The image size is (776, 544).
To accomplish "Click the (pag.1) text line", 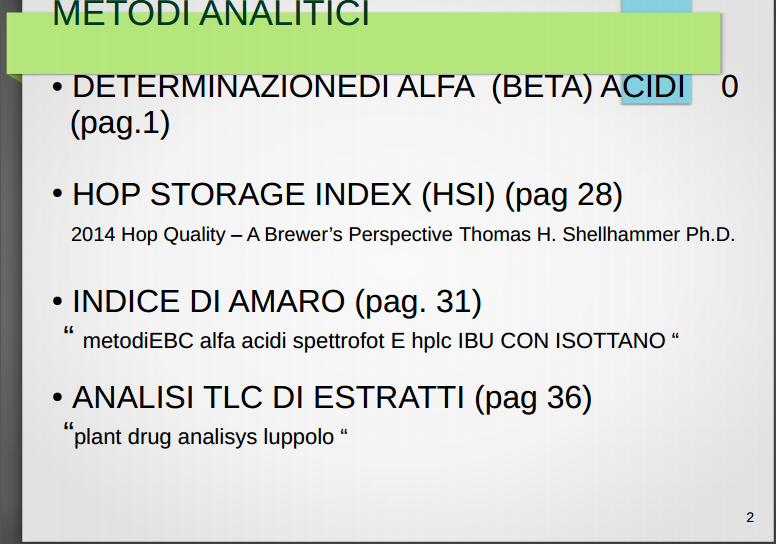I will pyautogui.click(x=120, y=123).
